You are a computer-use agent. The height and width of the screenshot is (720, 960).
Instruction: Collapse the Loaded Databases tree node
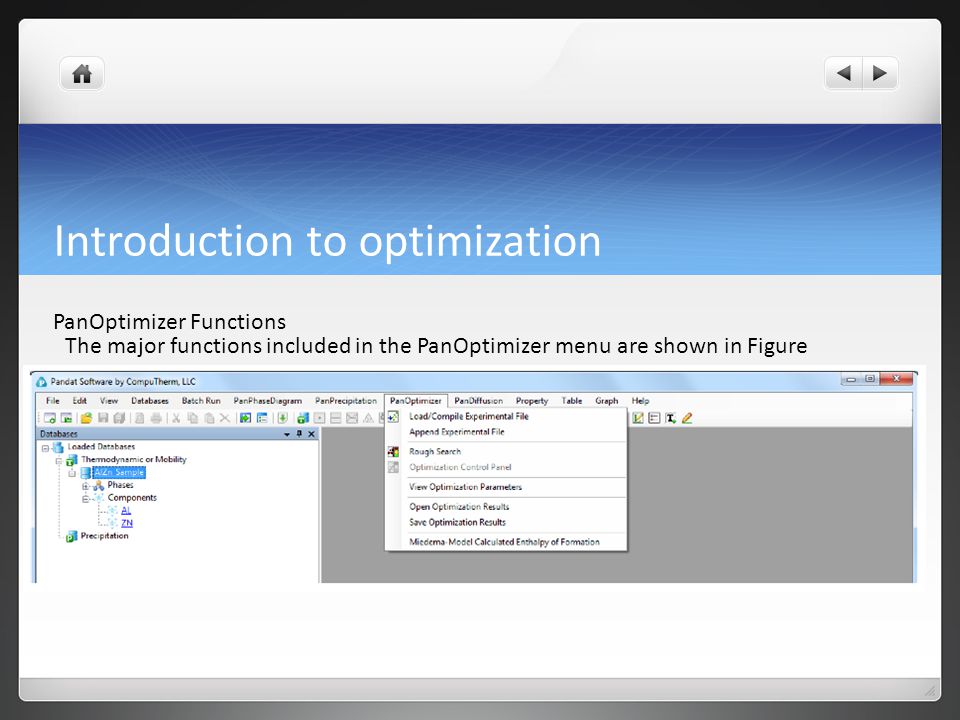tap(45, 448)
